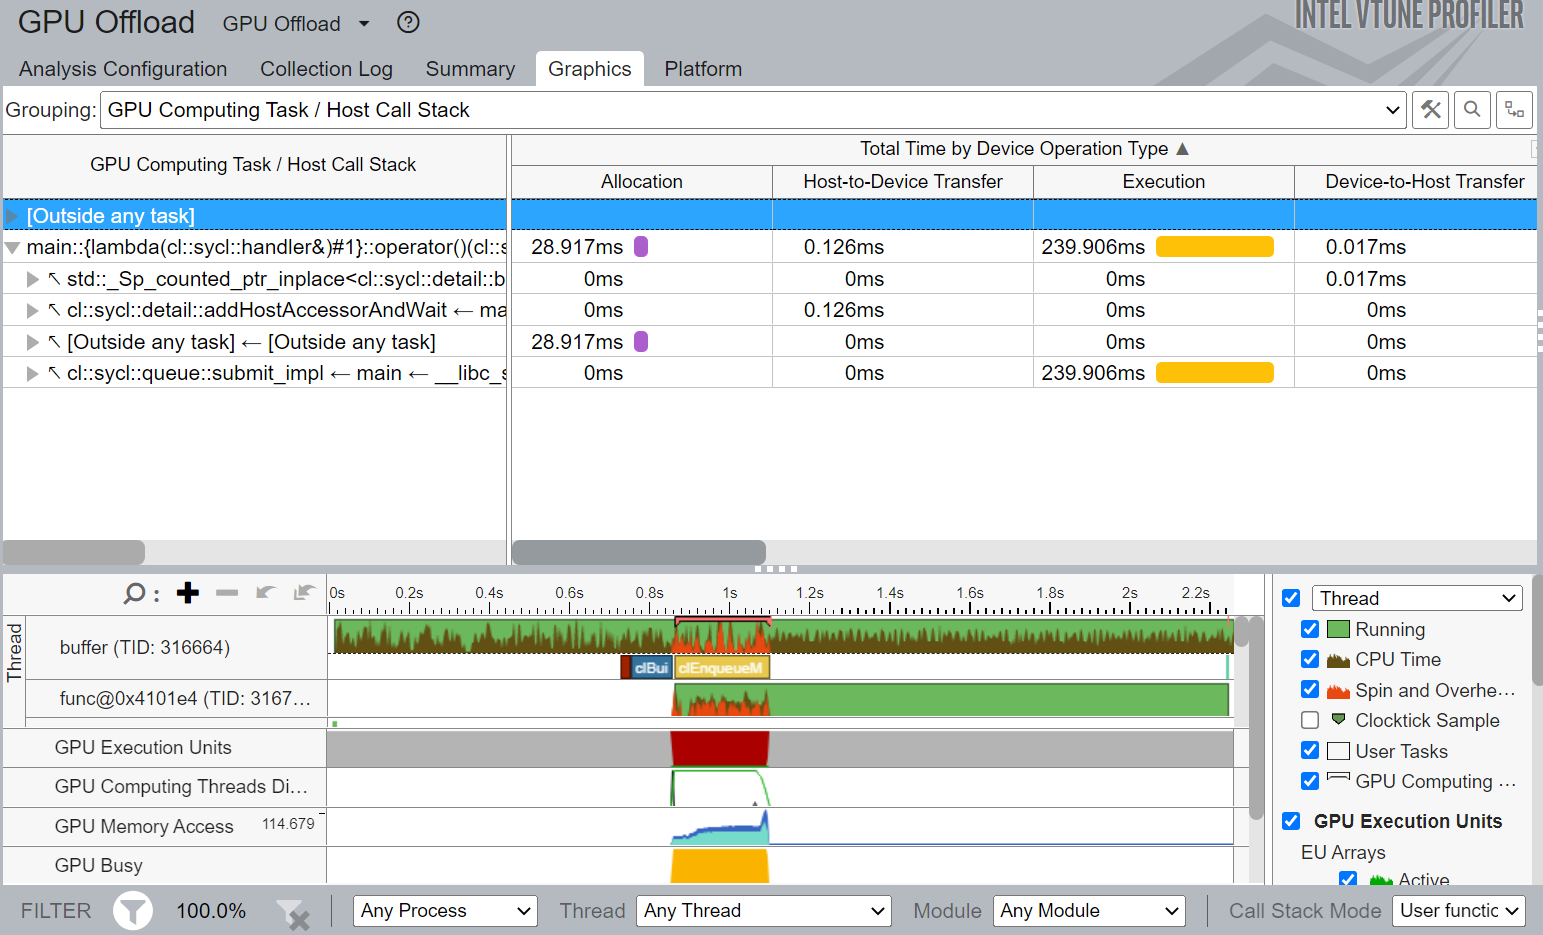Open the Any Thread filter dropdown
1543x935 pixels.
tap(763, 911)
